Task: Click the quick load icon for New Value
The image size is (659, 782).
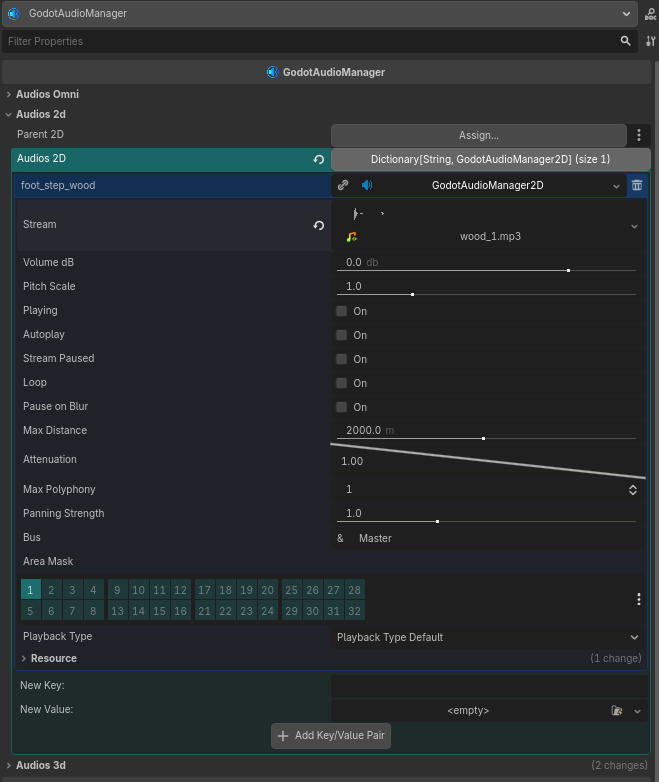Action: 617,711
